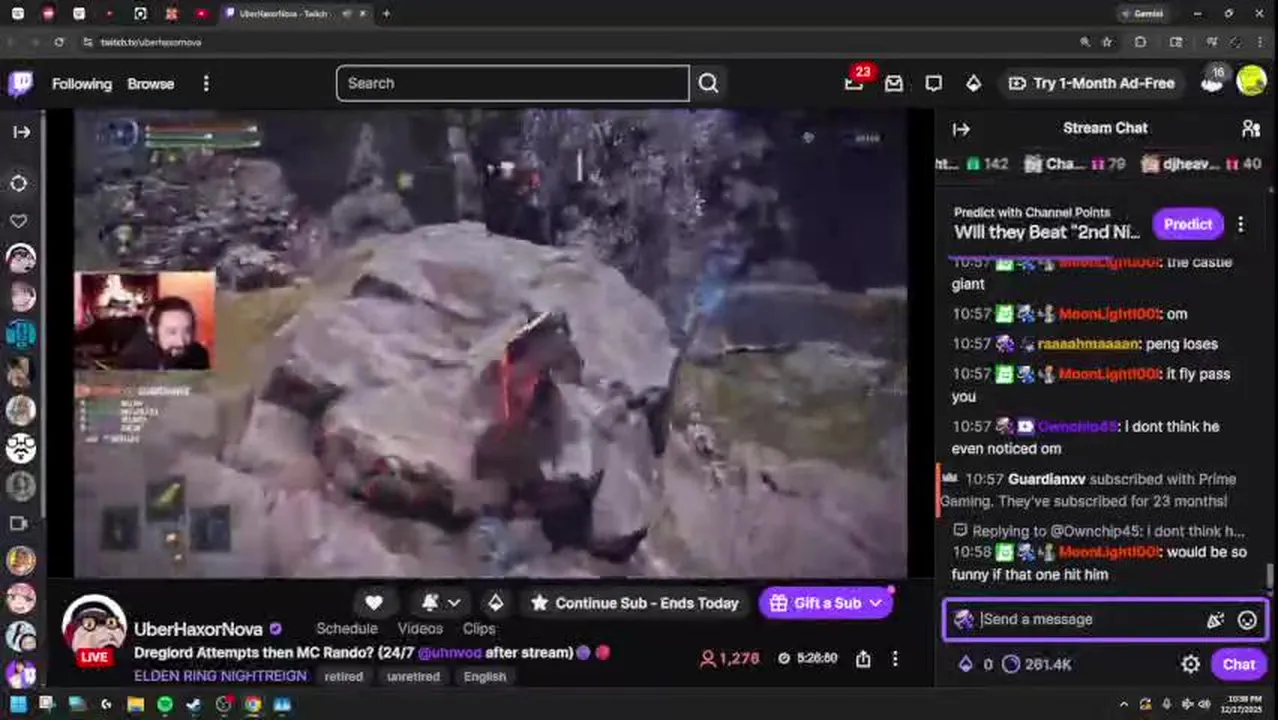Click the retired tag

point(343,676)
